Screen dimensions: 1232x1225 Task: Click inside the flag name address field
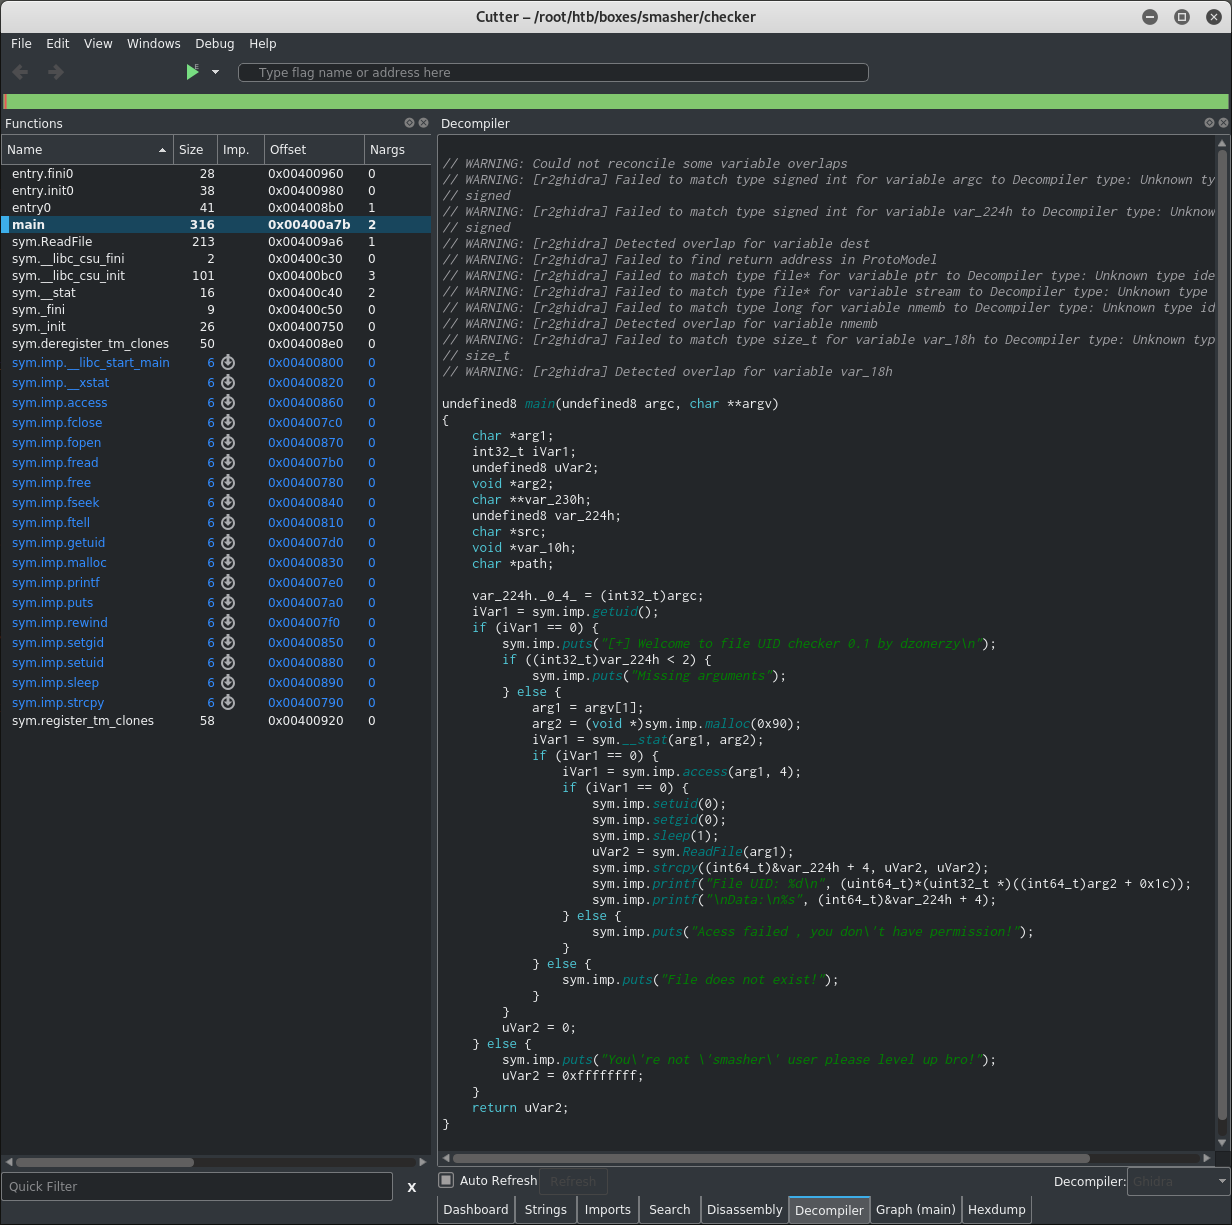(x=553, y=72)
